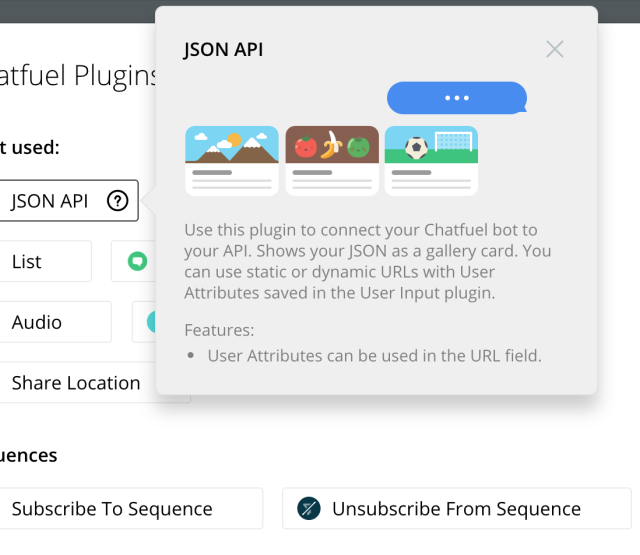Add the List plugin
640x555 pixels.
pyautogui.click(x=45, y=261)
